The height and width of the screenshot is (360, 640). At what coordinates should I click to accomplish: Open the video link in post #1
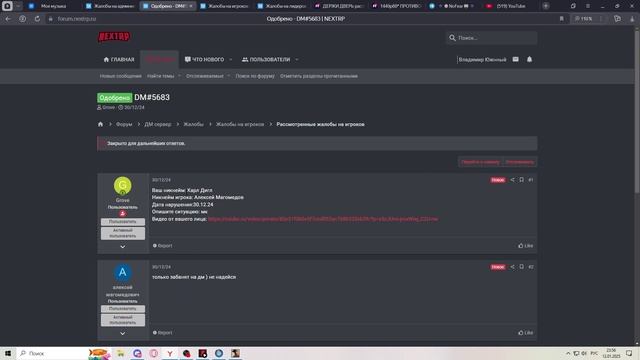tap(323, 219)
